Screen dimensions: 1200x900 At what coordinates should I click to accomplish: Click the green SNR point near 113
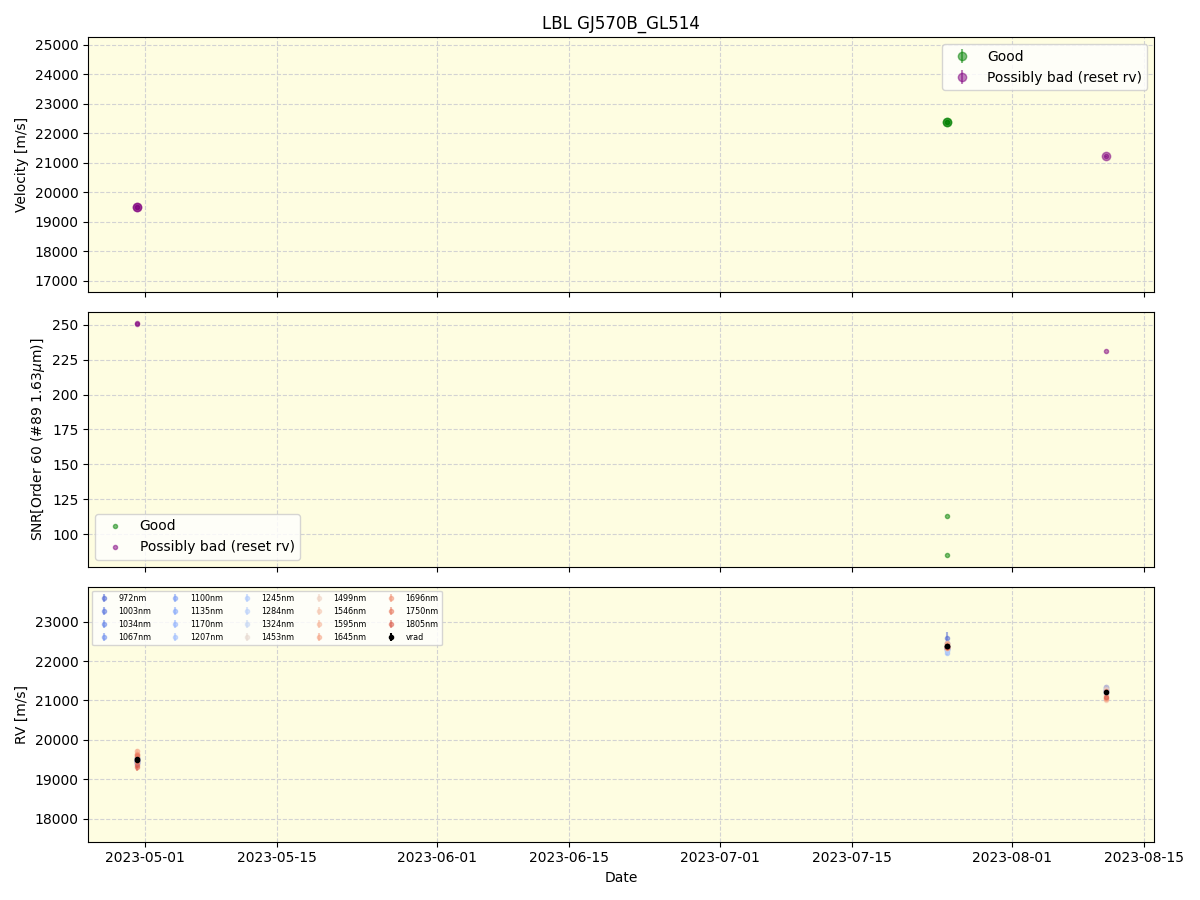[x=947, y=516]
